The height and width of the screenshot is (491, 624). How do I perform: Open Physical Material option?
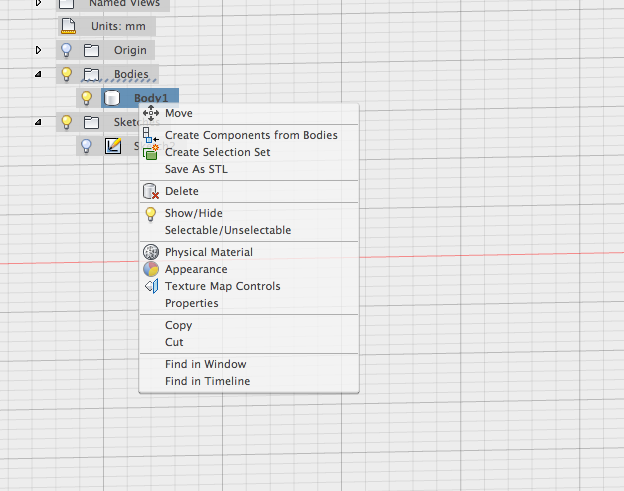(x=249, y=252)
